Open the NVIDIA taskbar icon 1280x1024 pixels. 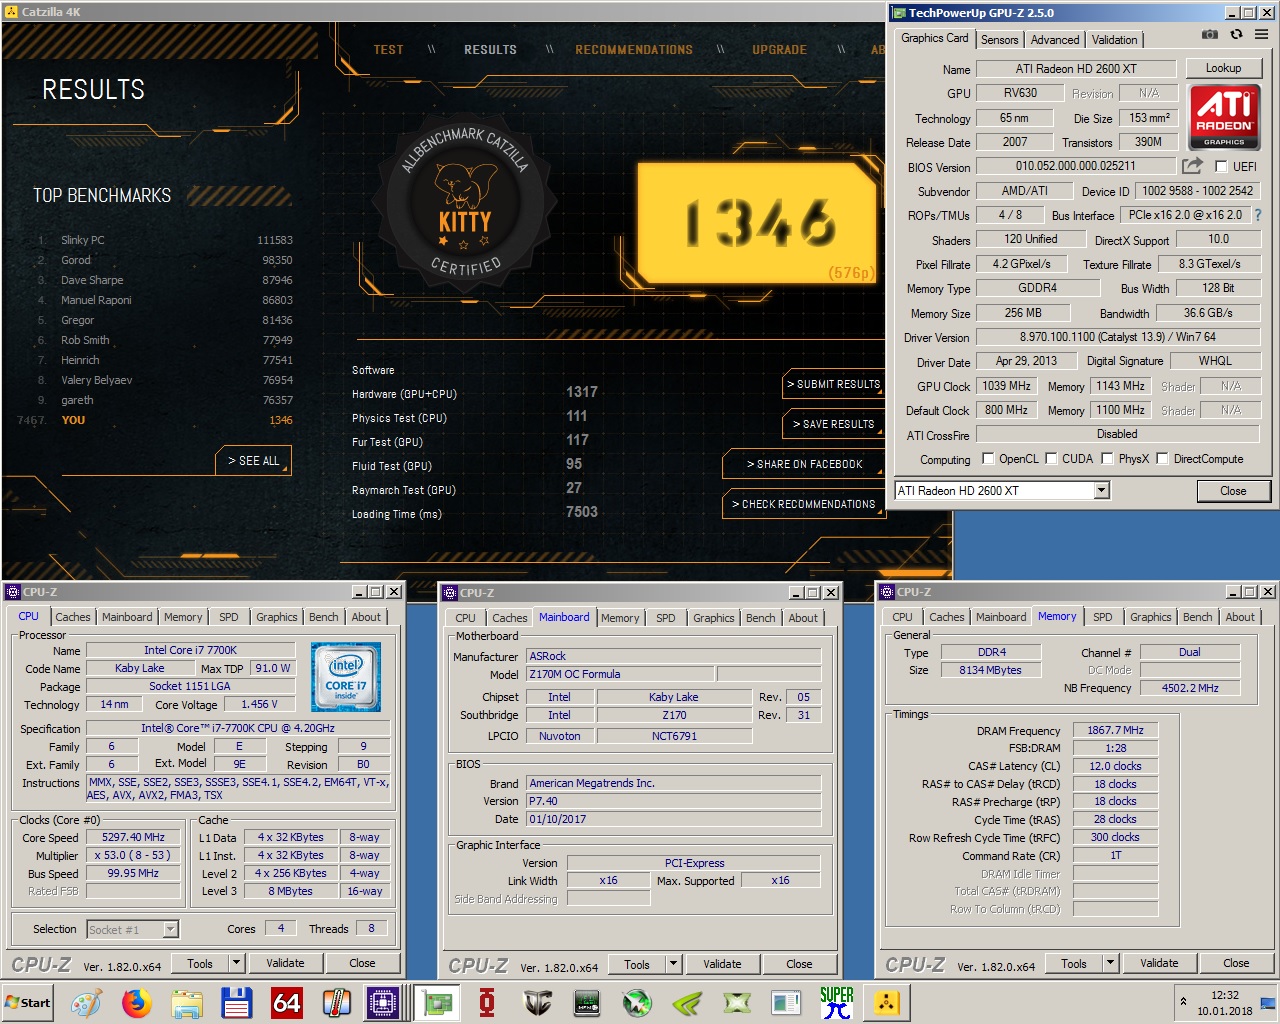[687, 1003]
